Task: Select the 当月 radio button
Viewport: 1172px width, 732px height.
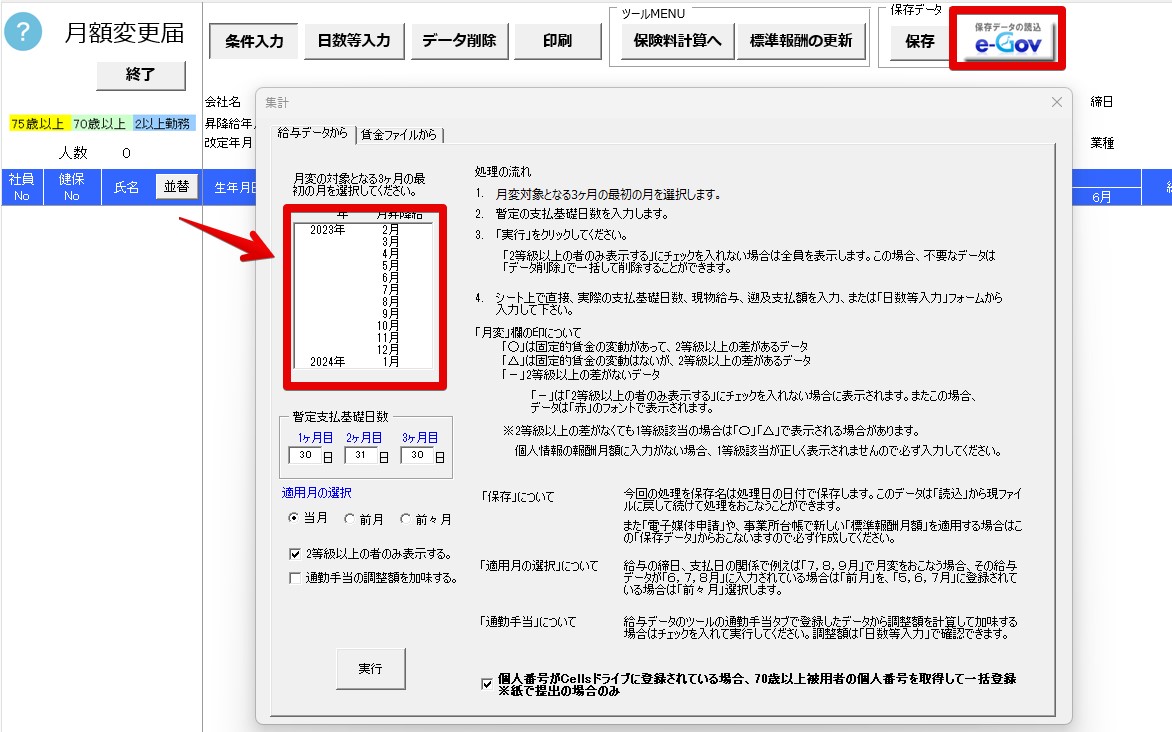Action: point(293,517)
